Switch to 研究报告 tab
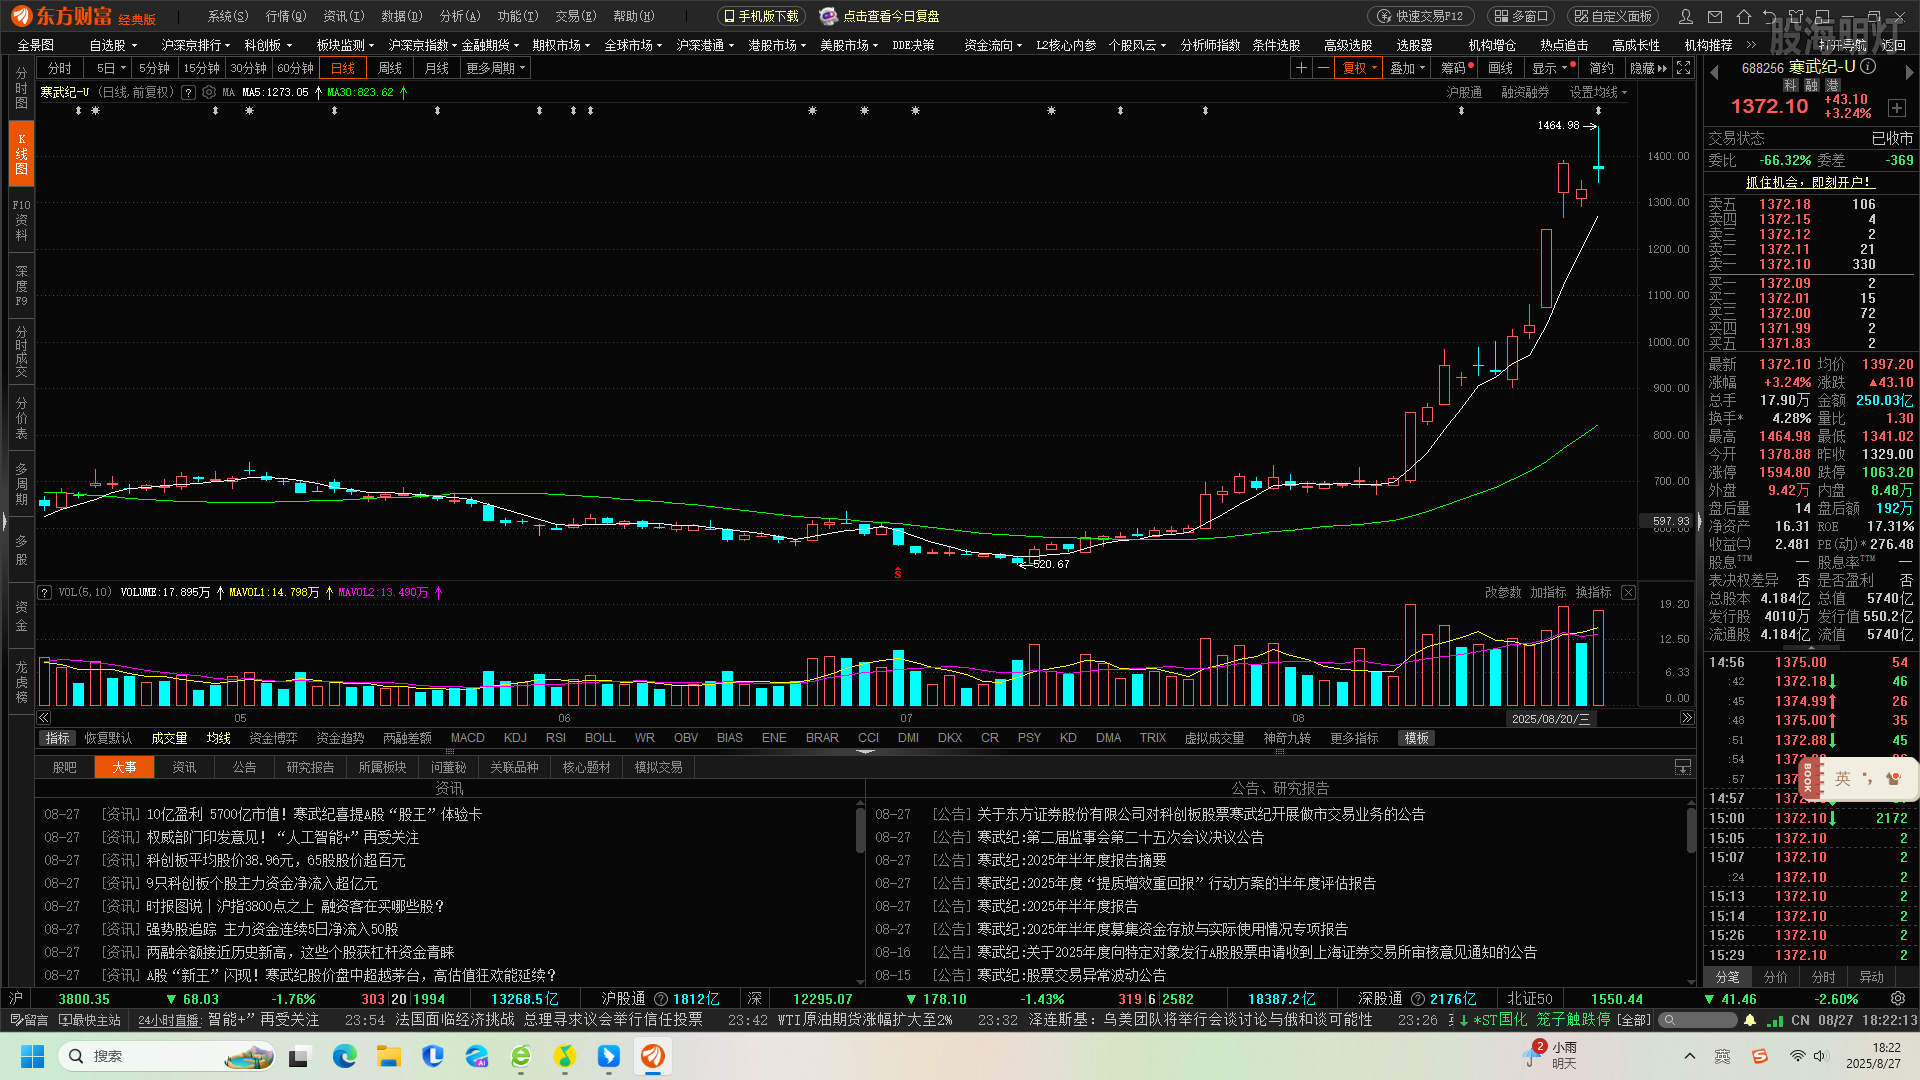1920x1080 pixels. tap(310, 767)
